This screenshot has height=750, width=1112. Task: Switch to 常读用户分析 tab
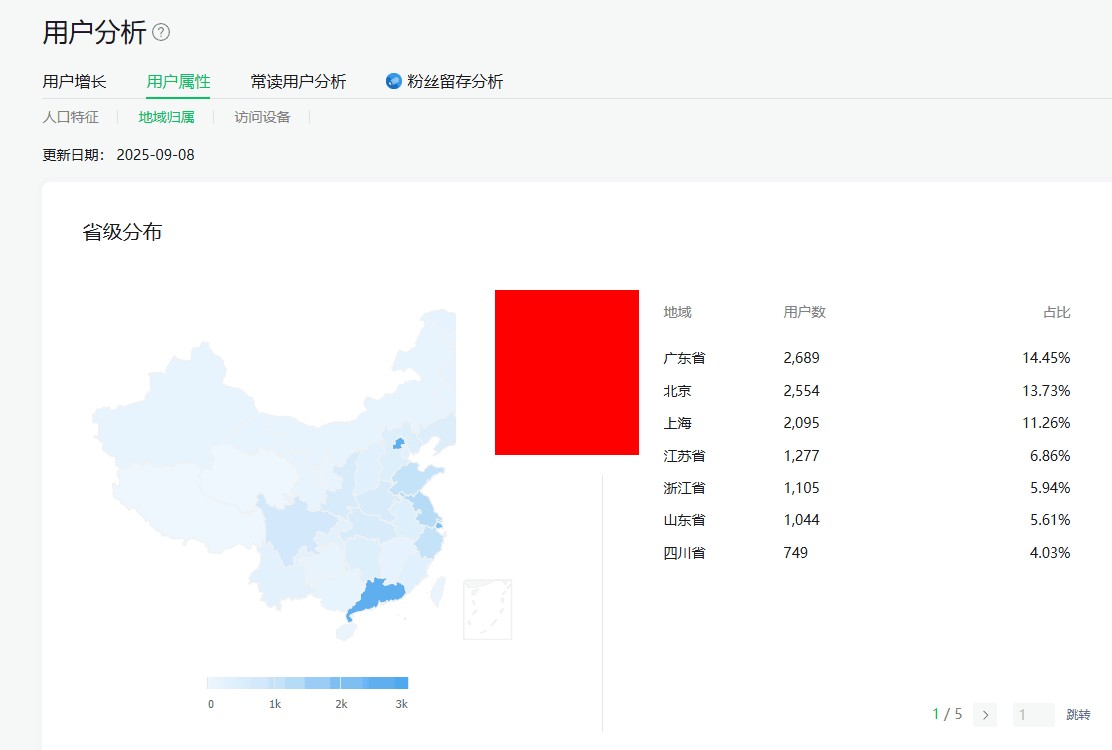click(298, 82)
